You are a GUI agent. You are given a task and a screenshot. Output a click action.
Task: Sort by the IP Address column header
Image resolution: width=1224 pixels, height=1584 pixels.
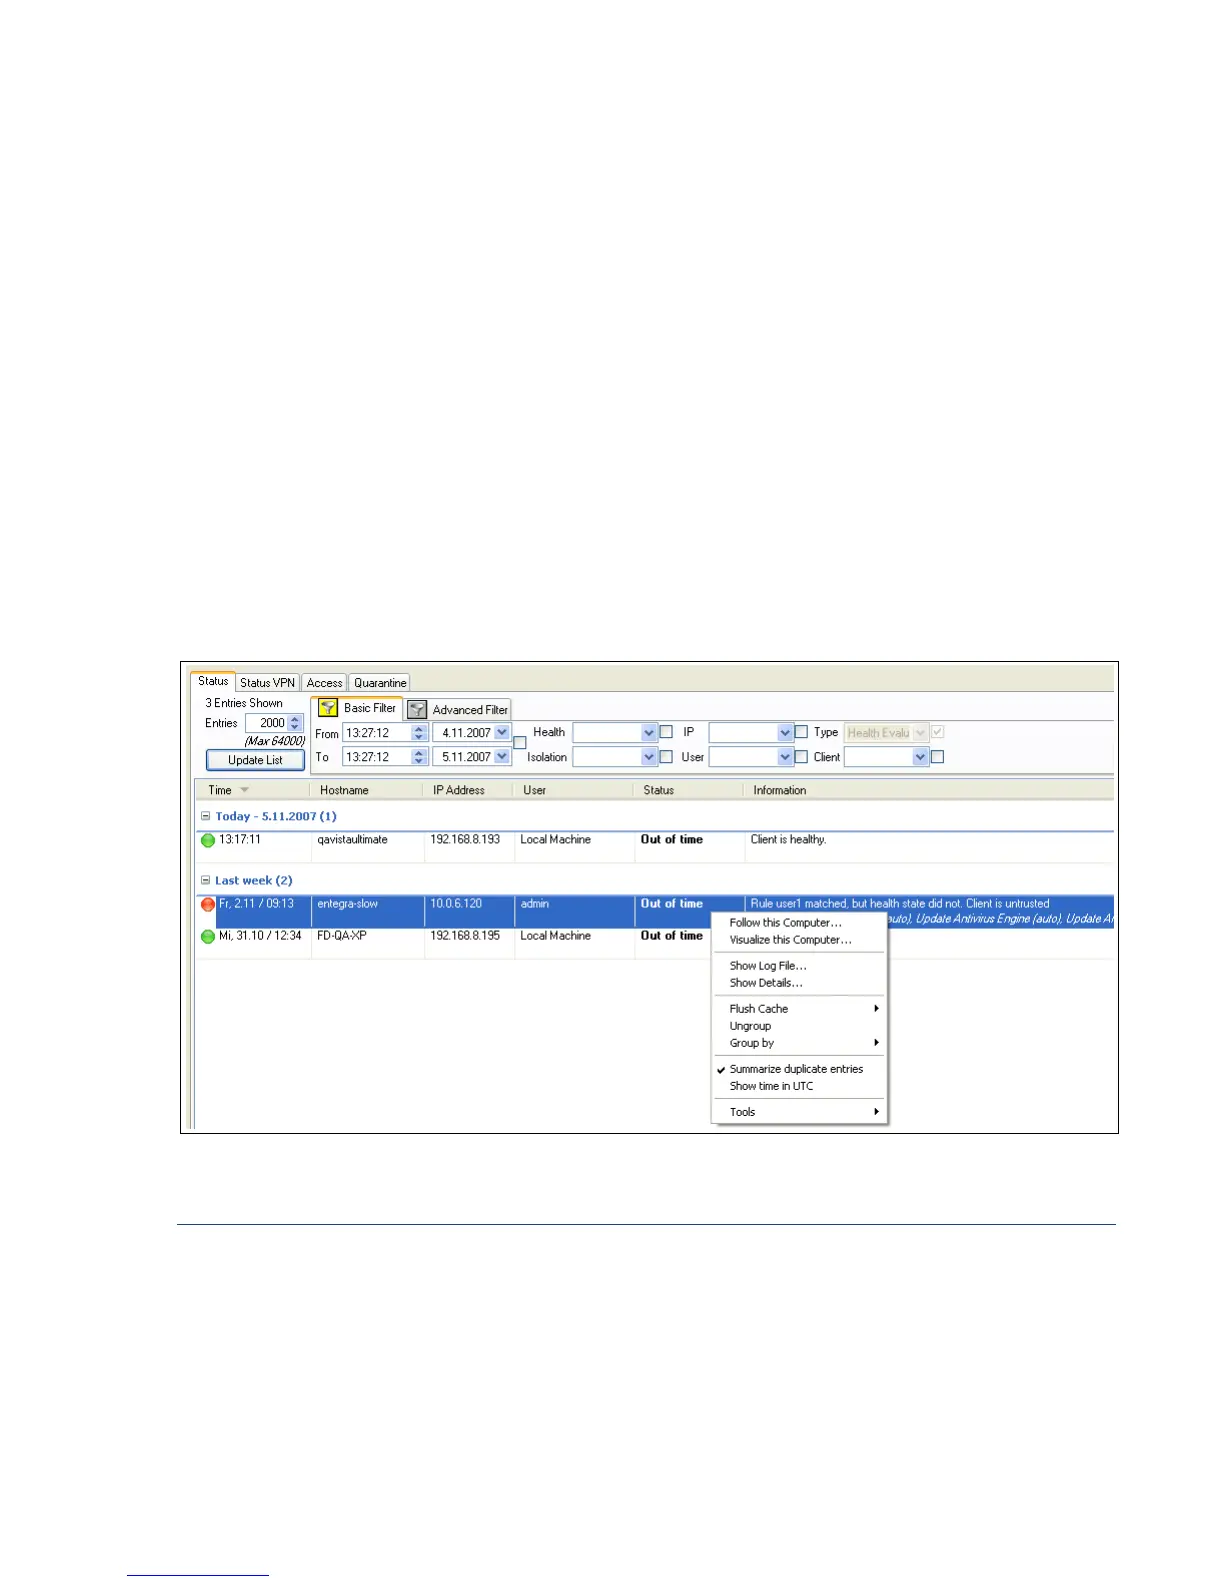(x=459, y=790)
